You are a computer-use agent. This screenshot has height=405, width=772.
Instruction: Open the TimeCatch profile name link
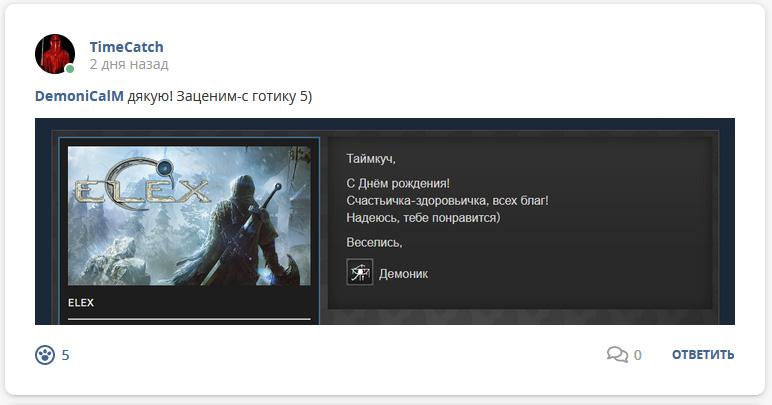point(127,47)
